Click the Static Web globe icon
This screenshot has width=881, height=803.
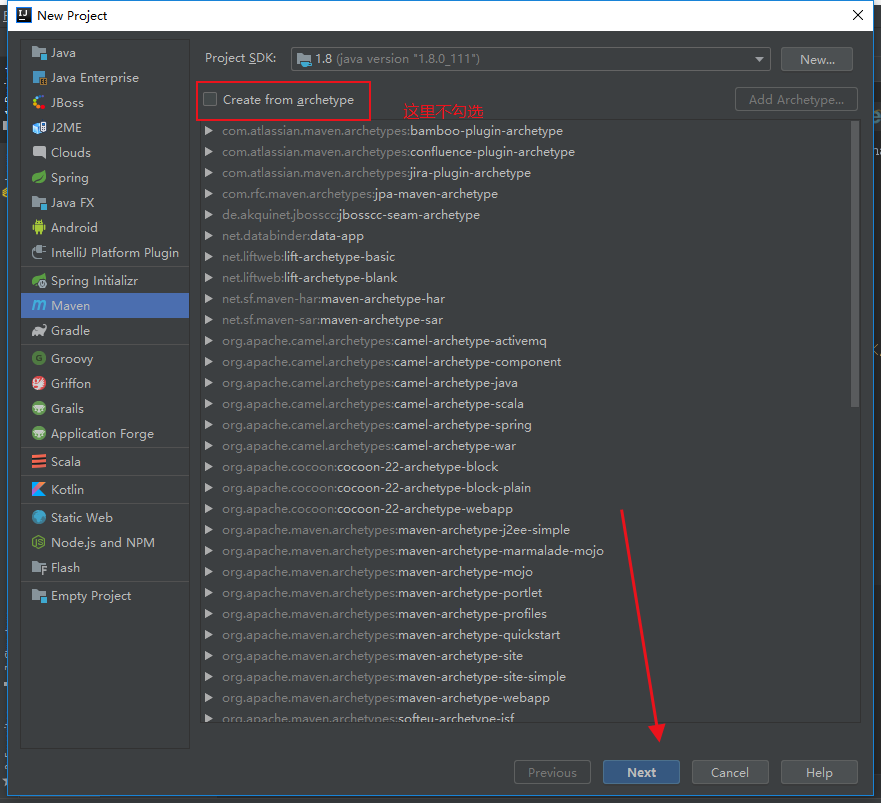[39, 518]
